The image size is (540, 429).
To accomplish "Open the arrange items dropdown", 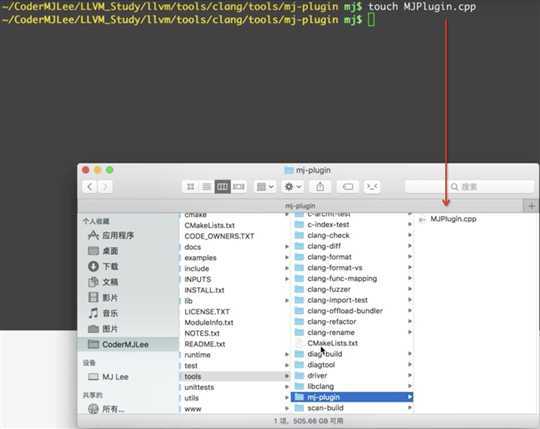I will [x=265, y=187].
